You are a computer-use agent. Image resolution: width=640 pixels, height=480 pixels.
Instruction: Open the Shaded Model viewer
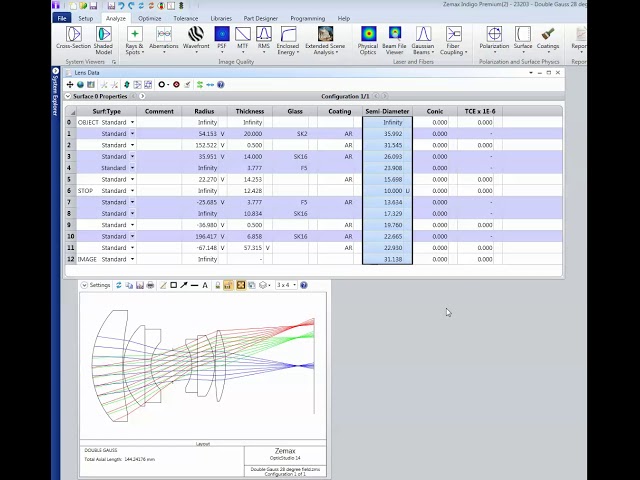pyautogui.click(x=103, y=40)
